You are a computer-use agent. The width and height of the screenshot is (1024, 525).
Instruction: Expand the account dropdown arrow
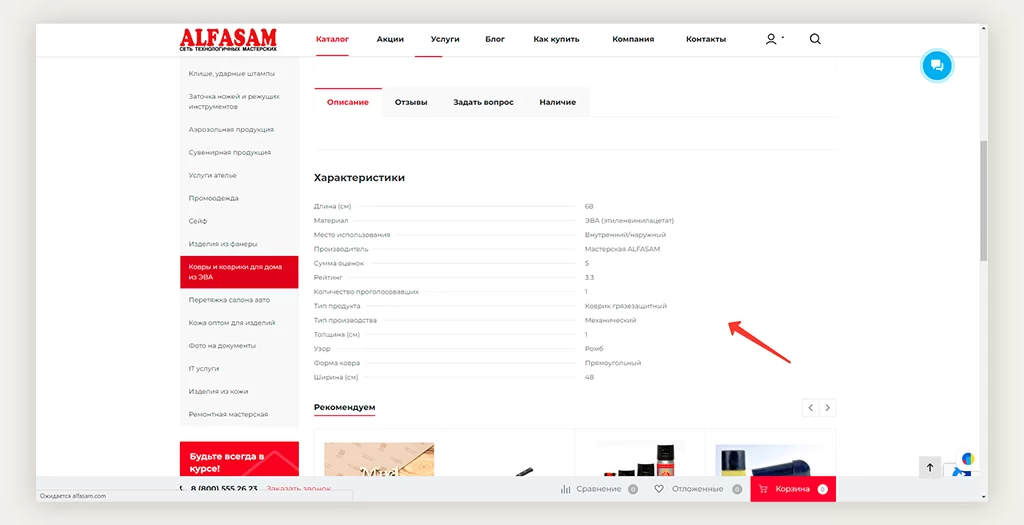tap(783, 38)
